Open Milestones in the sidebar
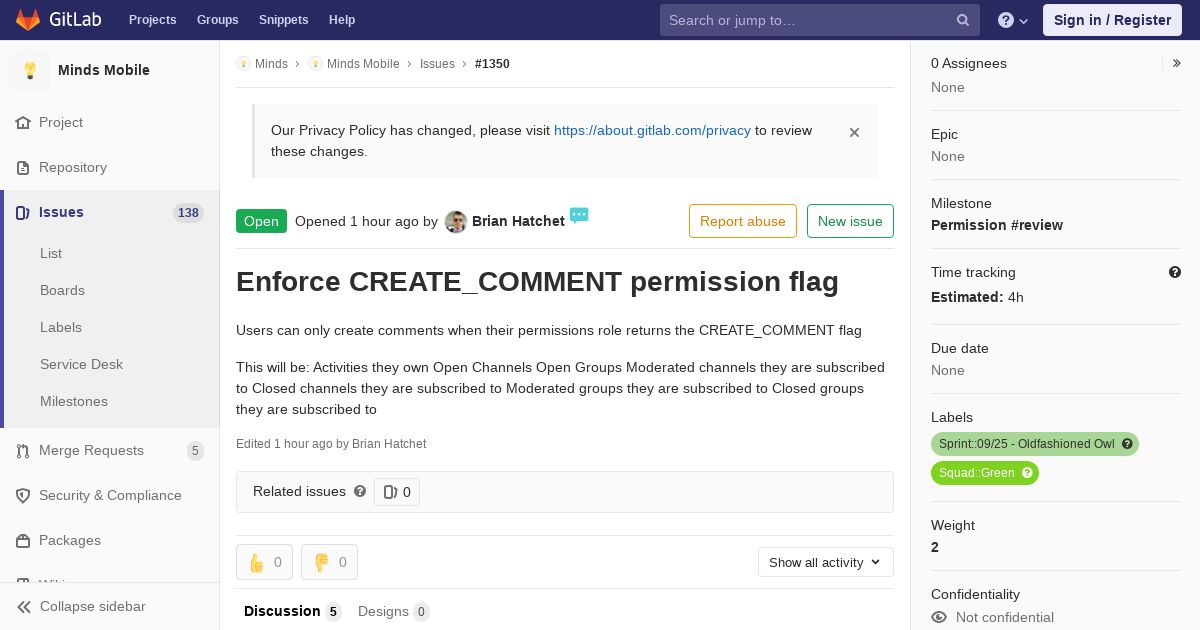This screenshot has height=630, width=1200. [x=74, y=401]
